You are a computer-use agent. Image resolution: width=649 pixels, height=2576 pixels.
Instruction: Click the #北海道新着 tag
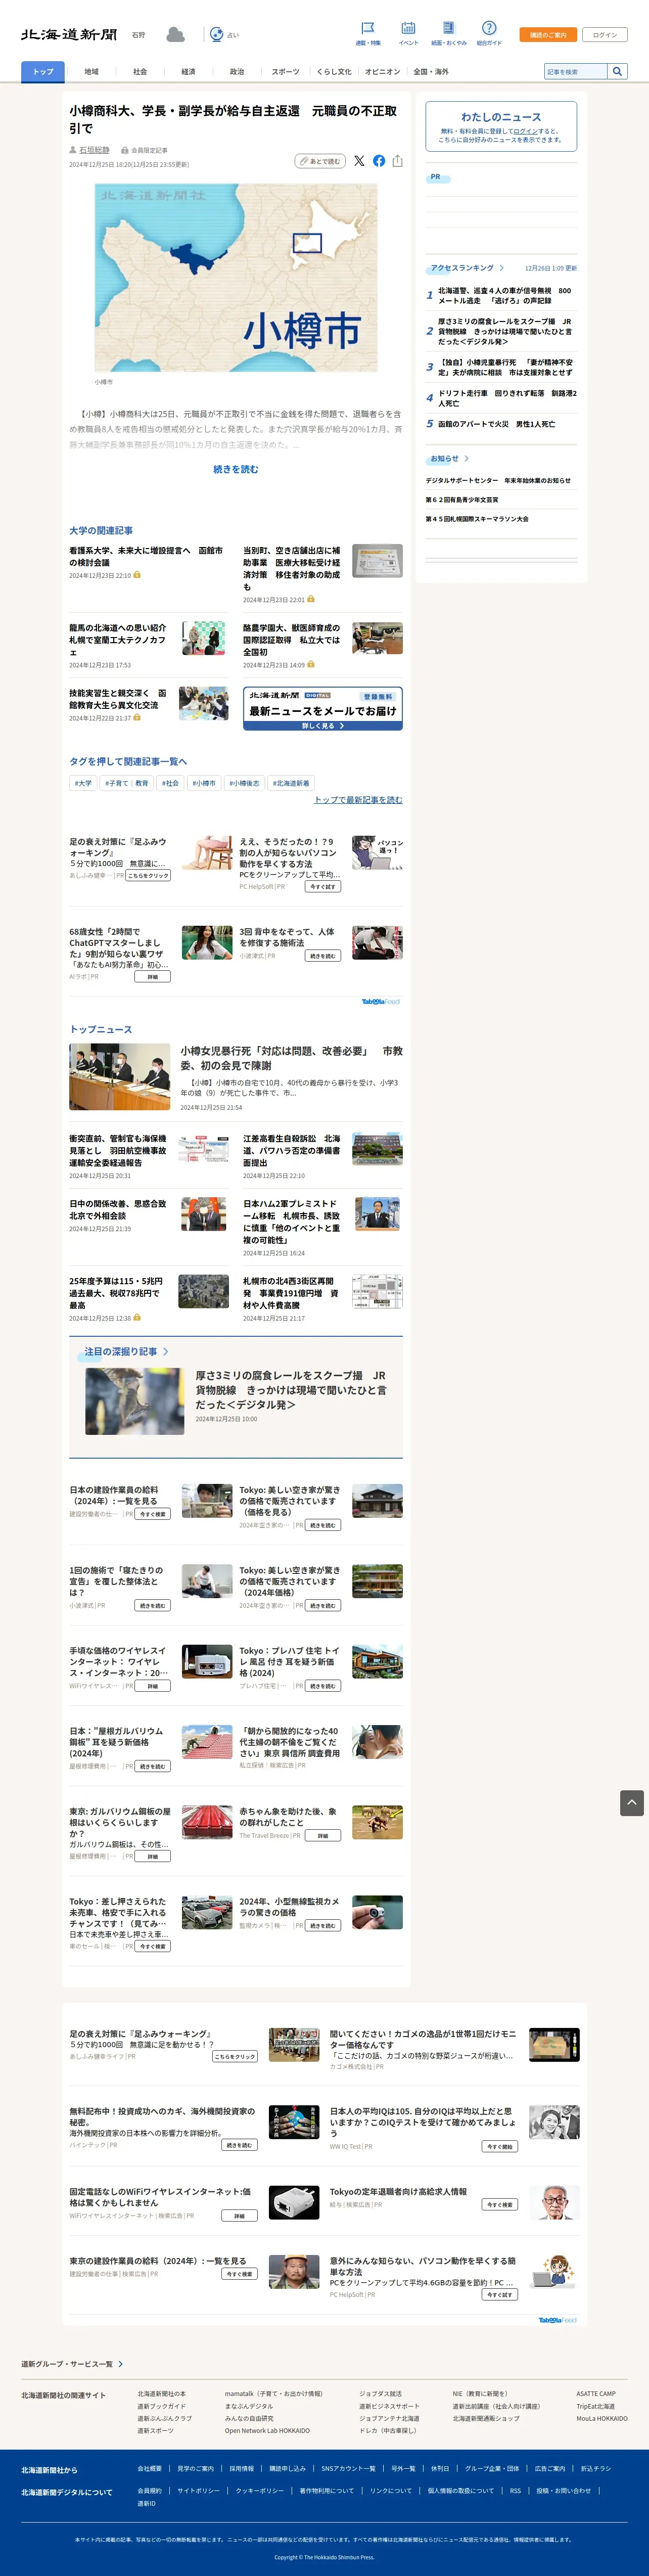point(291,783)
